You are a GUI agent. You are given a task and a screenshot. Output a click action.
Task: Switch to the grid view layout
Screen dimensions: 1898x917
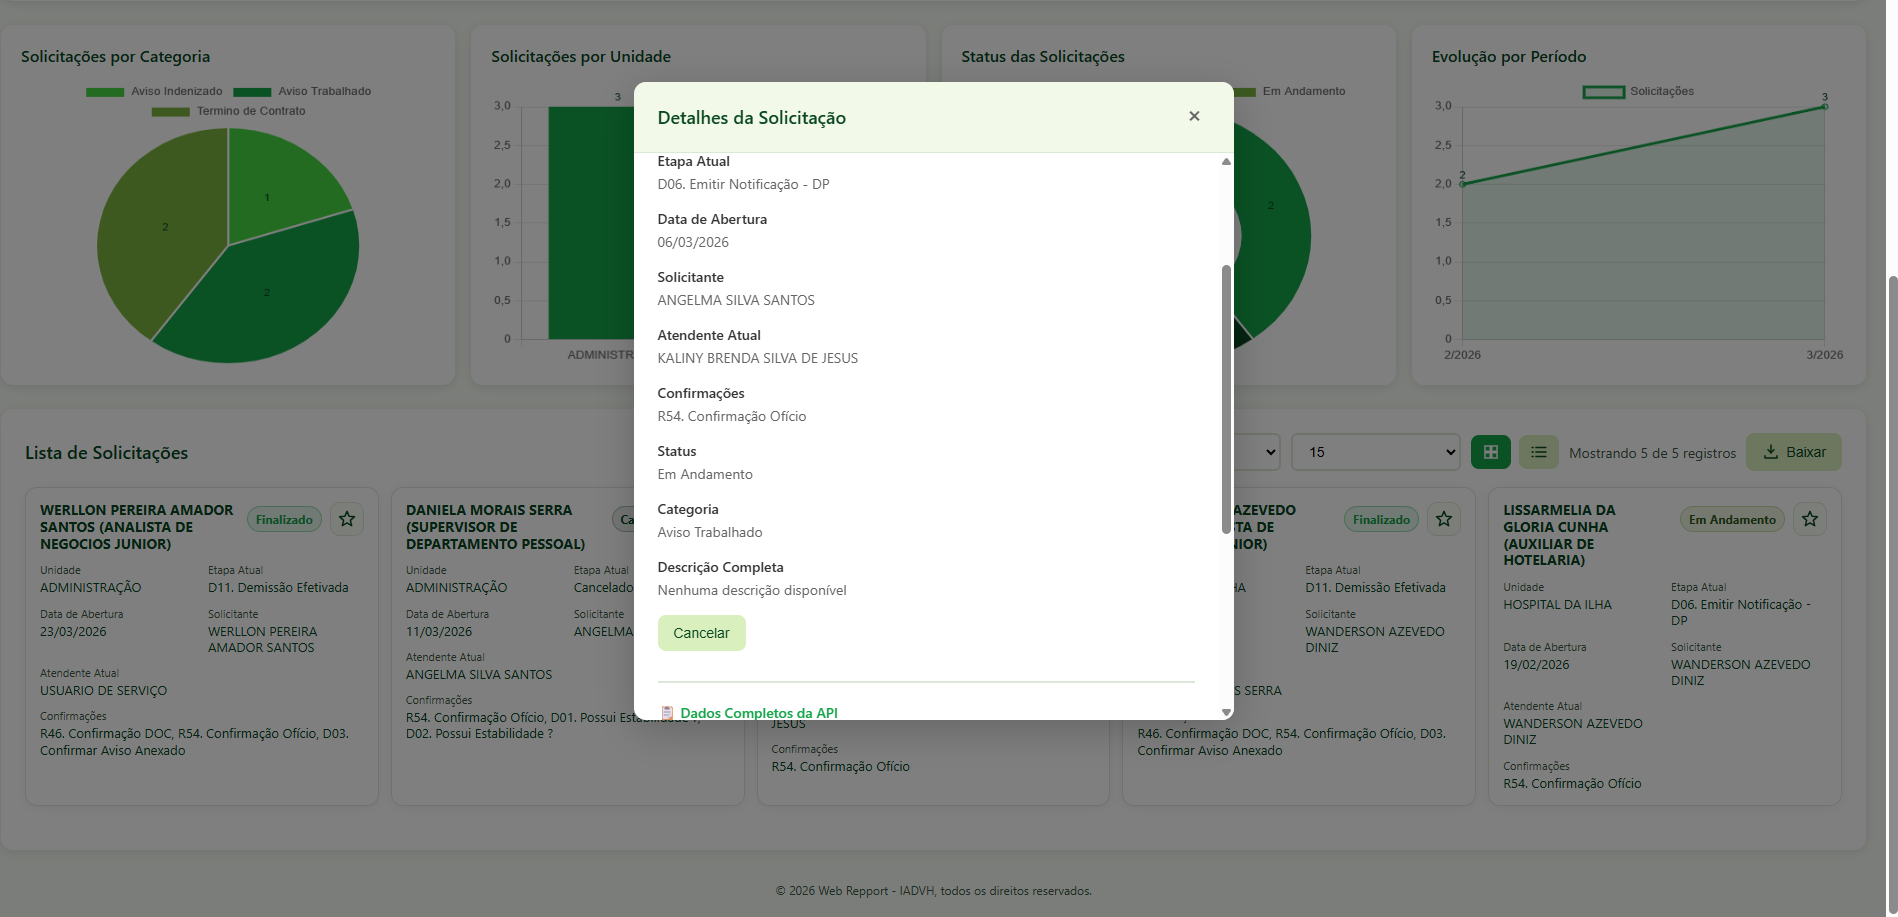pos(1491,452)
